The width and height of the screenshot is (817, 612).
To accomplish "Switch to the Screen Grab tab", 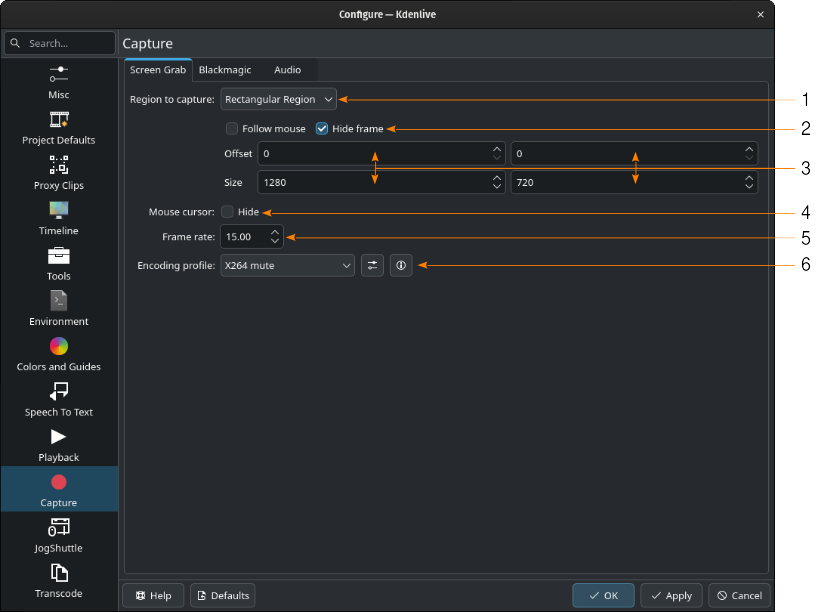I will pyautogui.click(x=158, y=70).
